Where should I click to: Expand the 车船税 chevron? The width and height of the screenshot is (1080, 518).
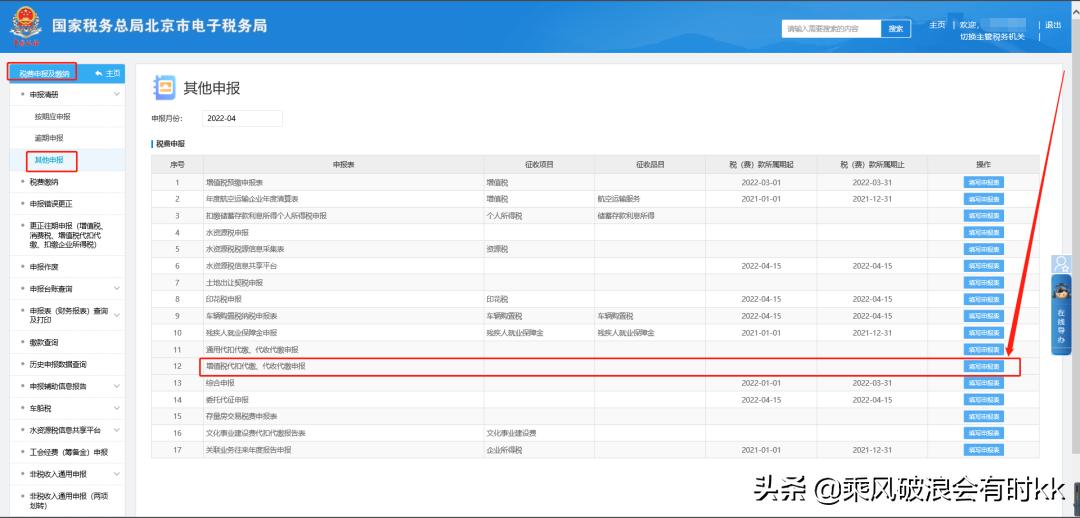point(116,408)
